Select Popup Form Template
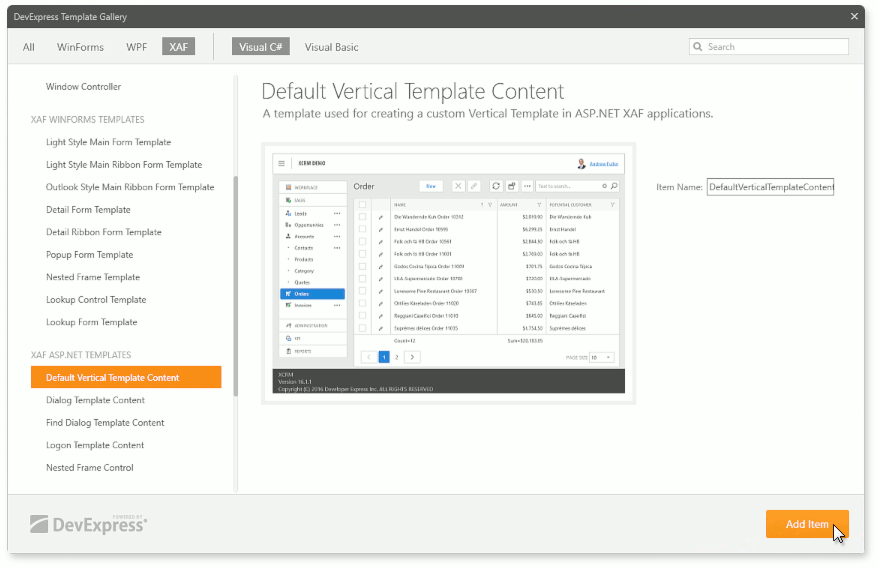 coord(90,254)
